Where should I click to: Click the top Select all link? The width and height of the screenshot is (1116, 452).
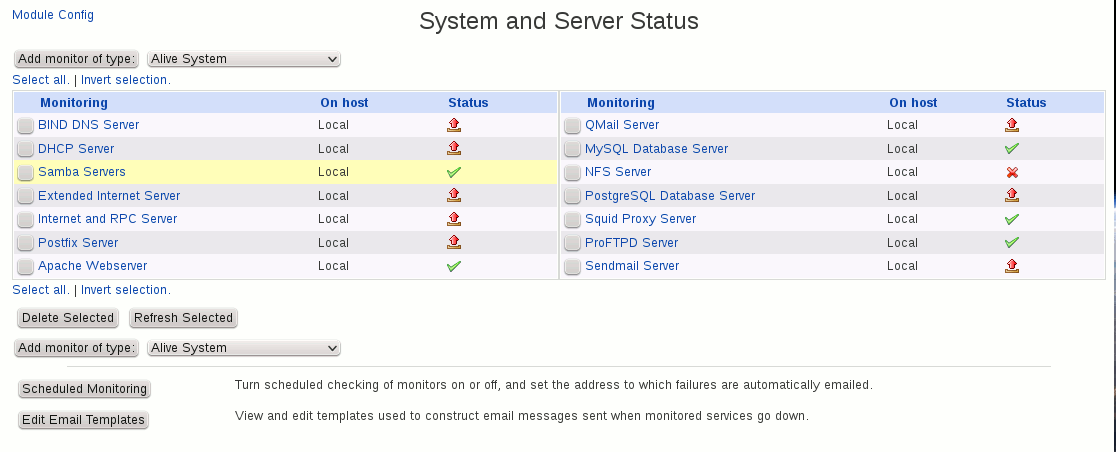tap(41, 80)
